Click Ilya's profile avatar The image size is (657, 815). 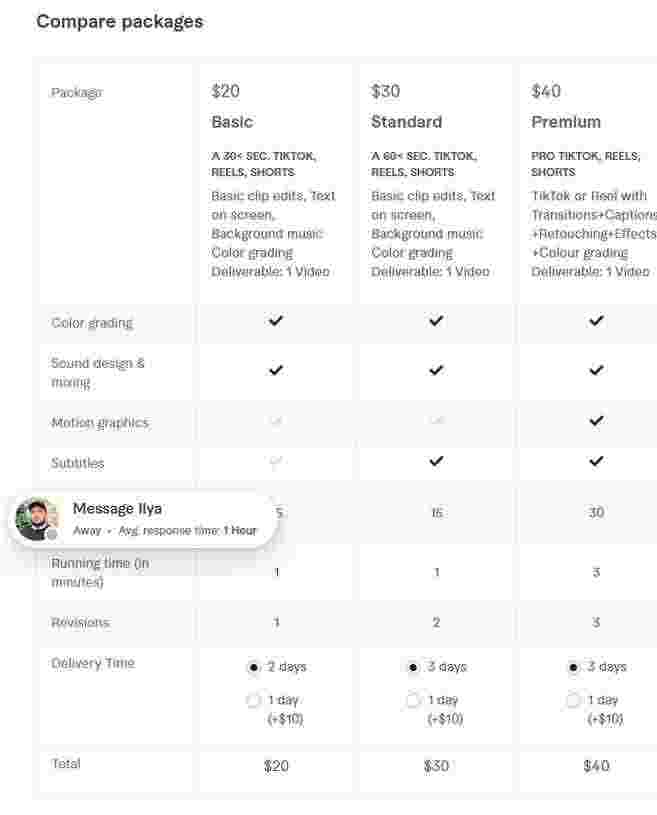click(x=38, y=519)
